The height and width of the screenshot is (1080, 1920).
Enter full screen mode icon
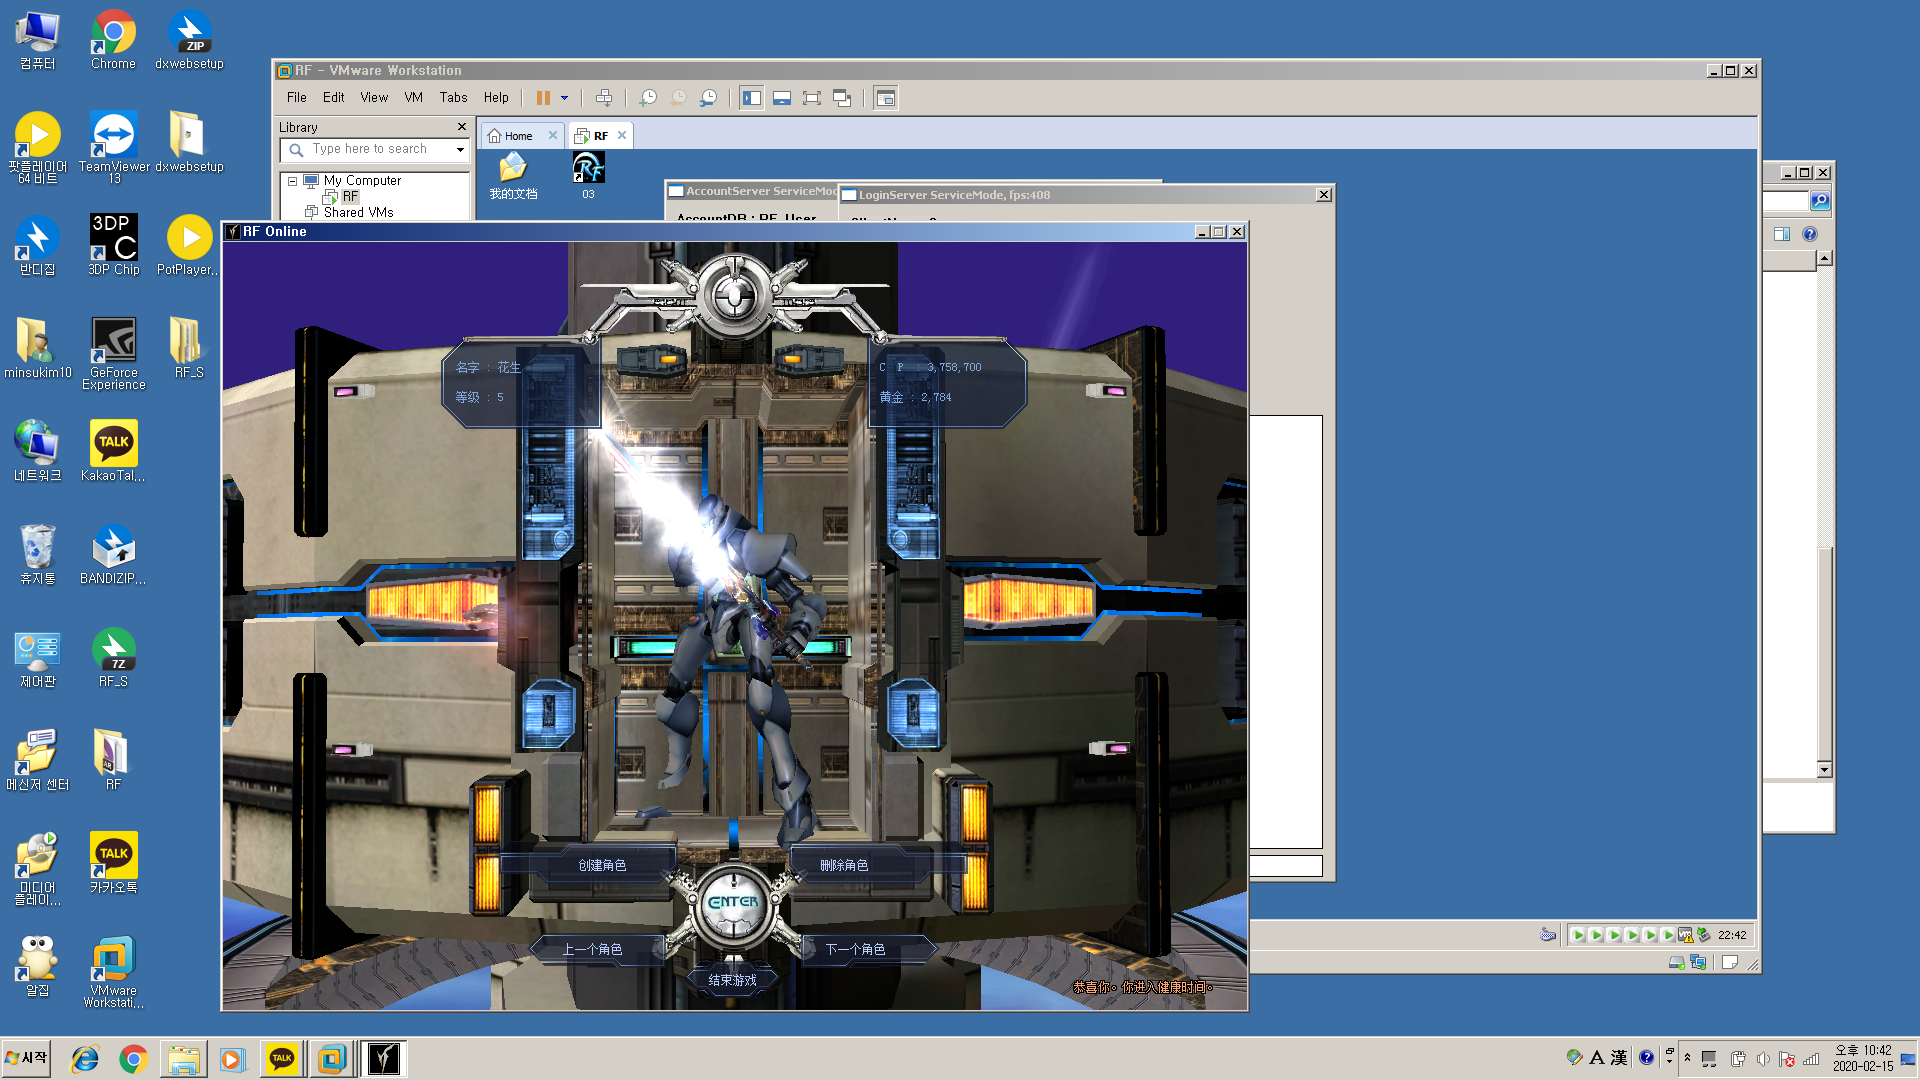pyautogui.click(x=812, y=98)
